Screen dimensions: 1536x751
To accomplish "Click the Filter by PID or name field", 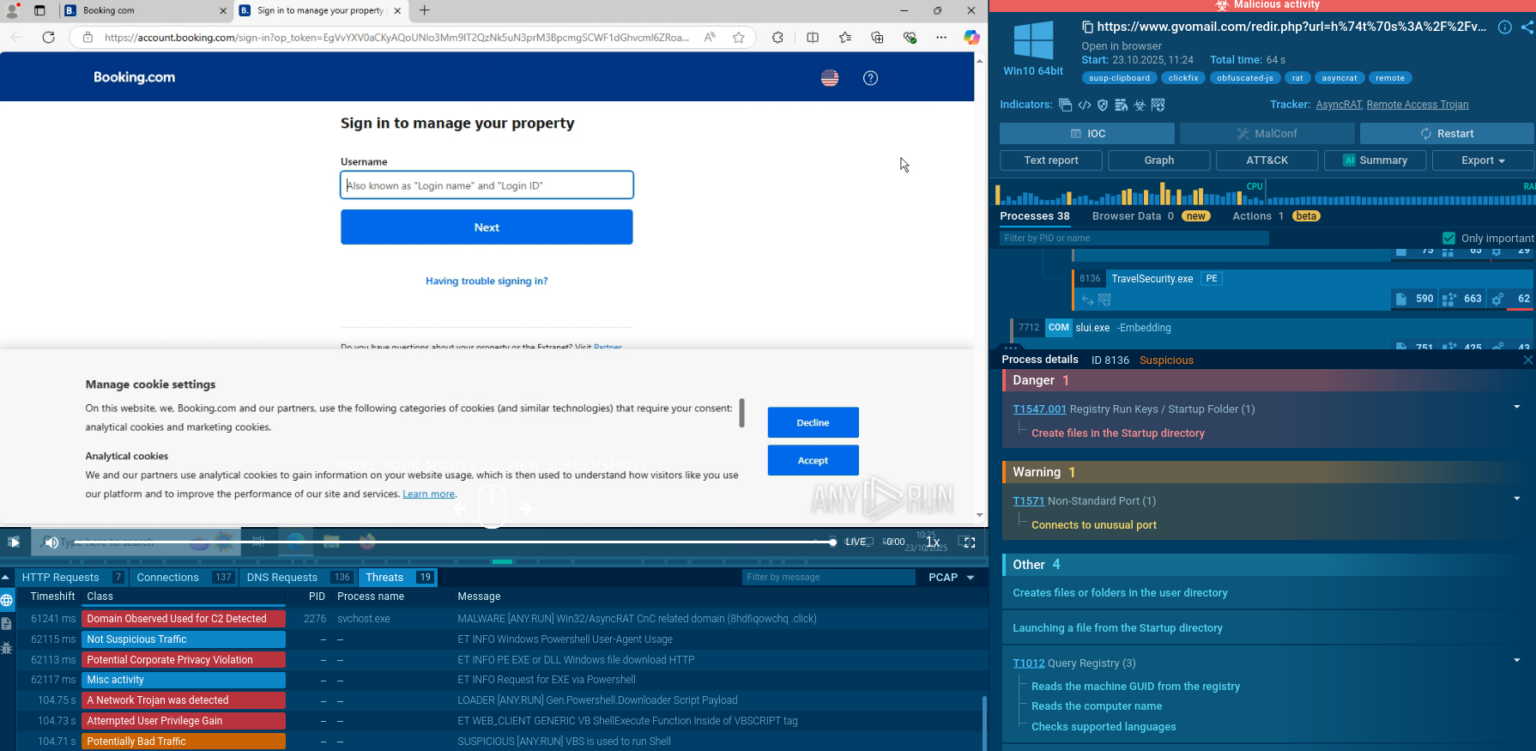I will click(x=1133, y=238).
